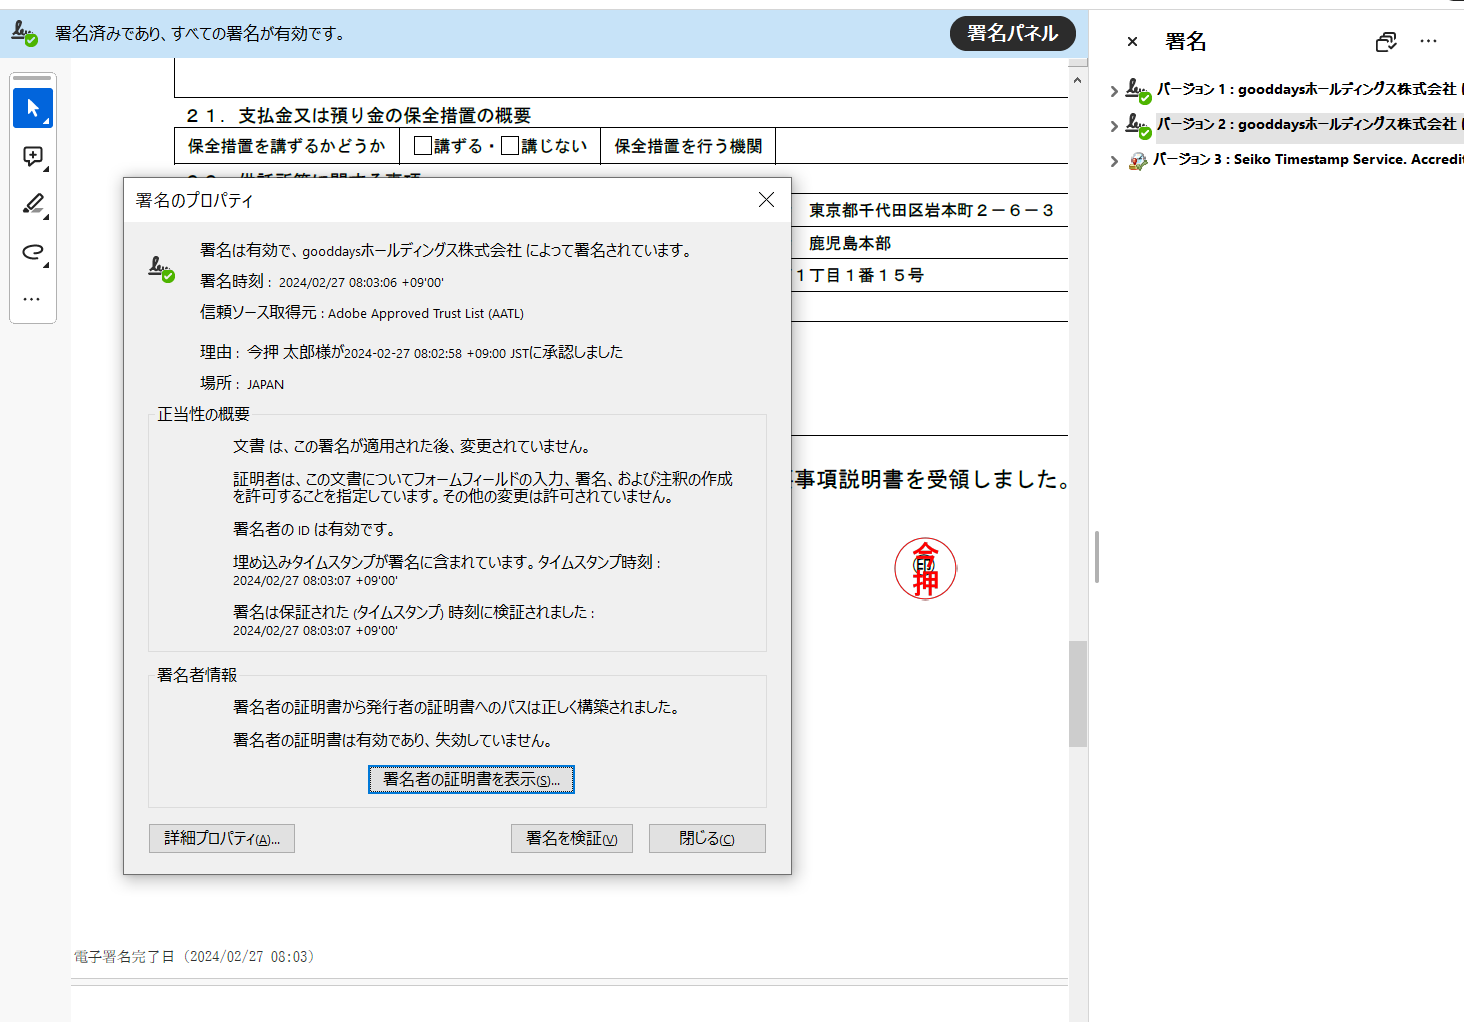The width and height of the screenshot is (1464, 1022).
Task: Choose the add comment tool
Action: 33,156
